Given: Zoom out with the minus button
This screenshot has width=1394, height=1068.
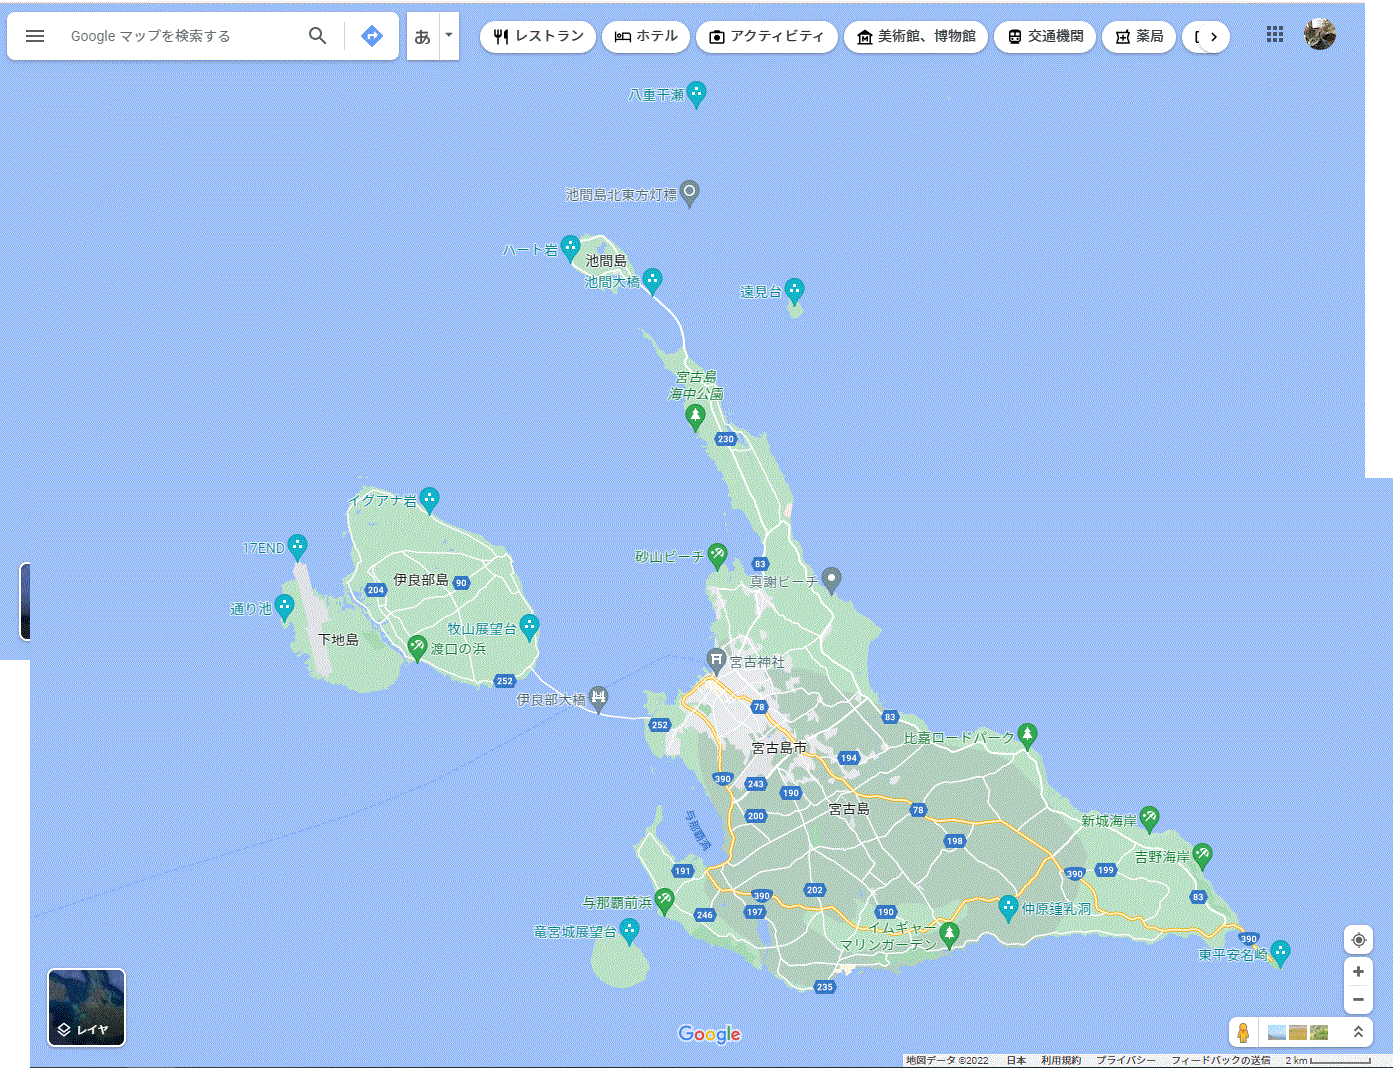Looking at the screenshot, I should tap(1358, 999).
